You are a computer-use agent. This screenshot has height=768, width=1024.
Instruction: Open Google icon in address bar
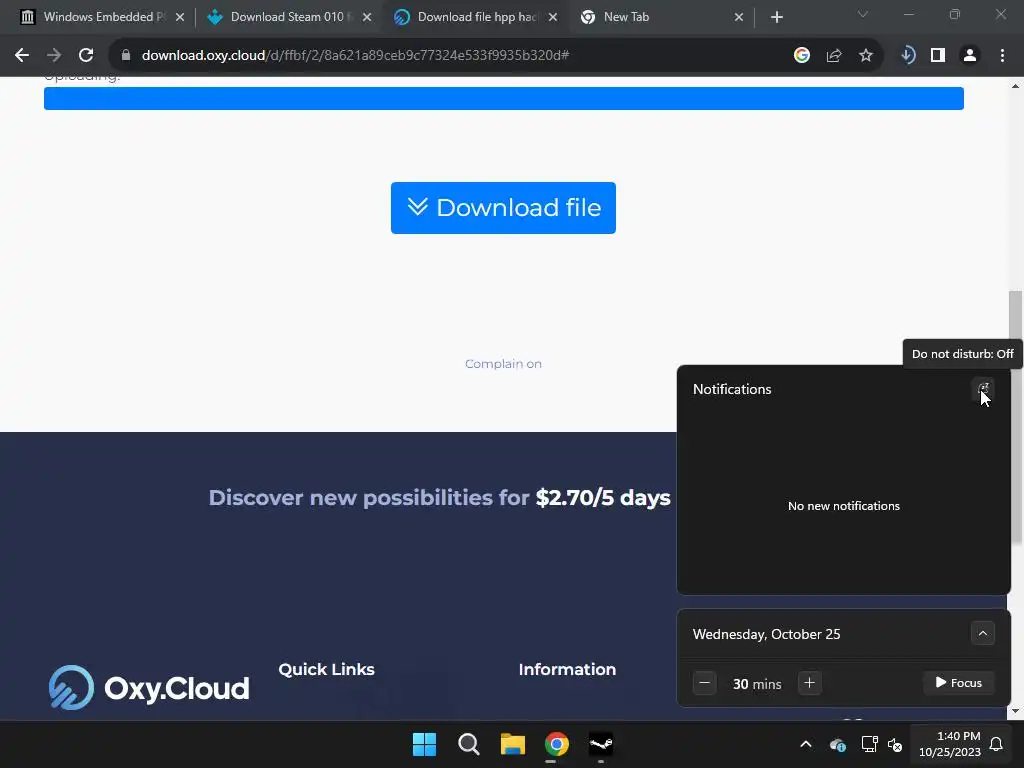coord(802,56)
